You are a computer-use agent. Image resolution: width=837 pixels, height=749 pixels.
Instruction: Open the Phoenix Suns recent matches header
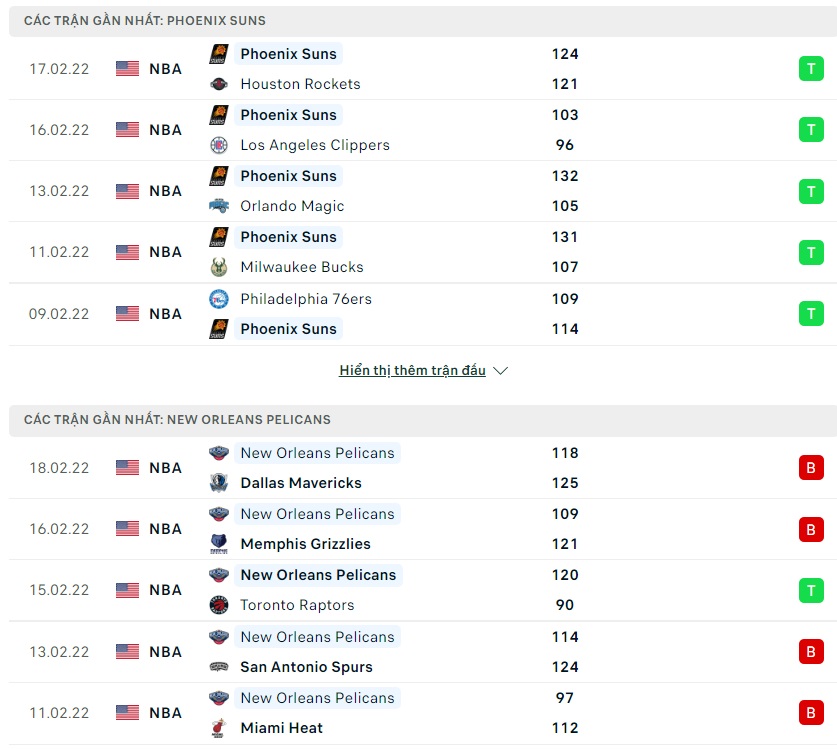point(145,21)
